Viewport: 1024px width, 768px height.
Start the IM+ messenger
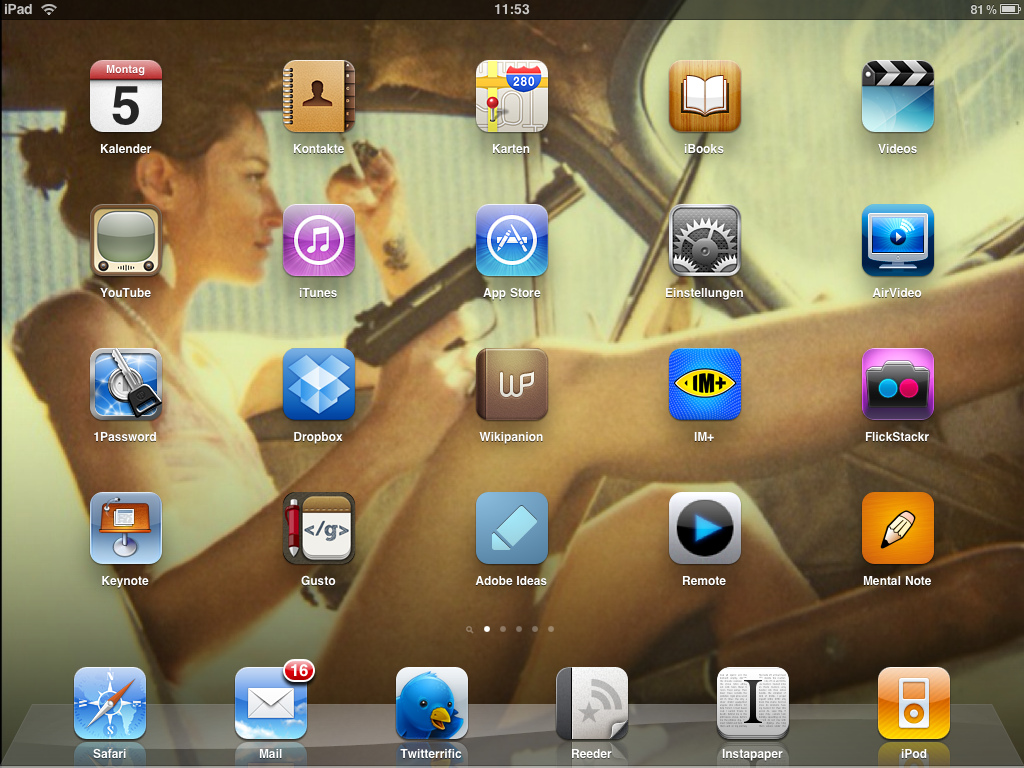pyautogui.click(x=704, y=385)
